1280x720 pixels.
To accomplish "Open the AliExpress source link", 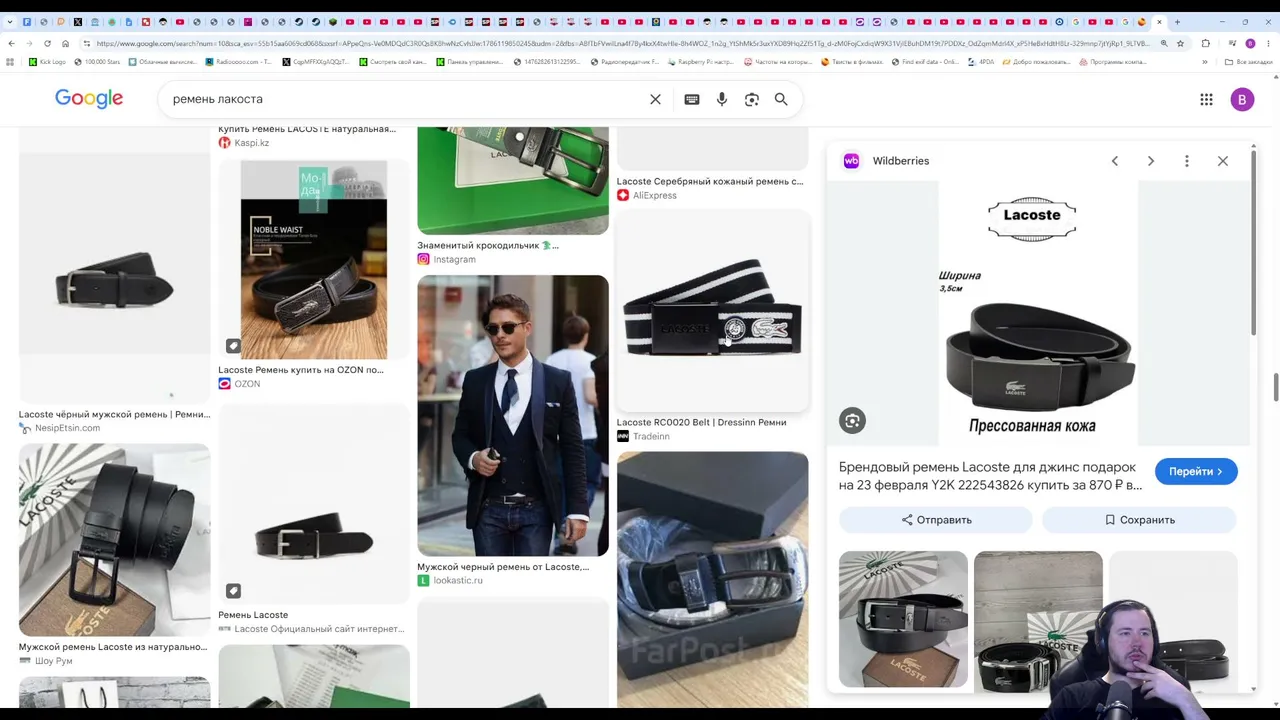I will (647, 195).
